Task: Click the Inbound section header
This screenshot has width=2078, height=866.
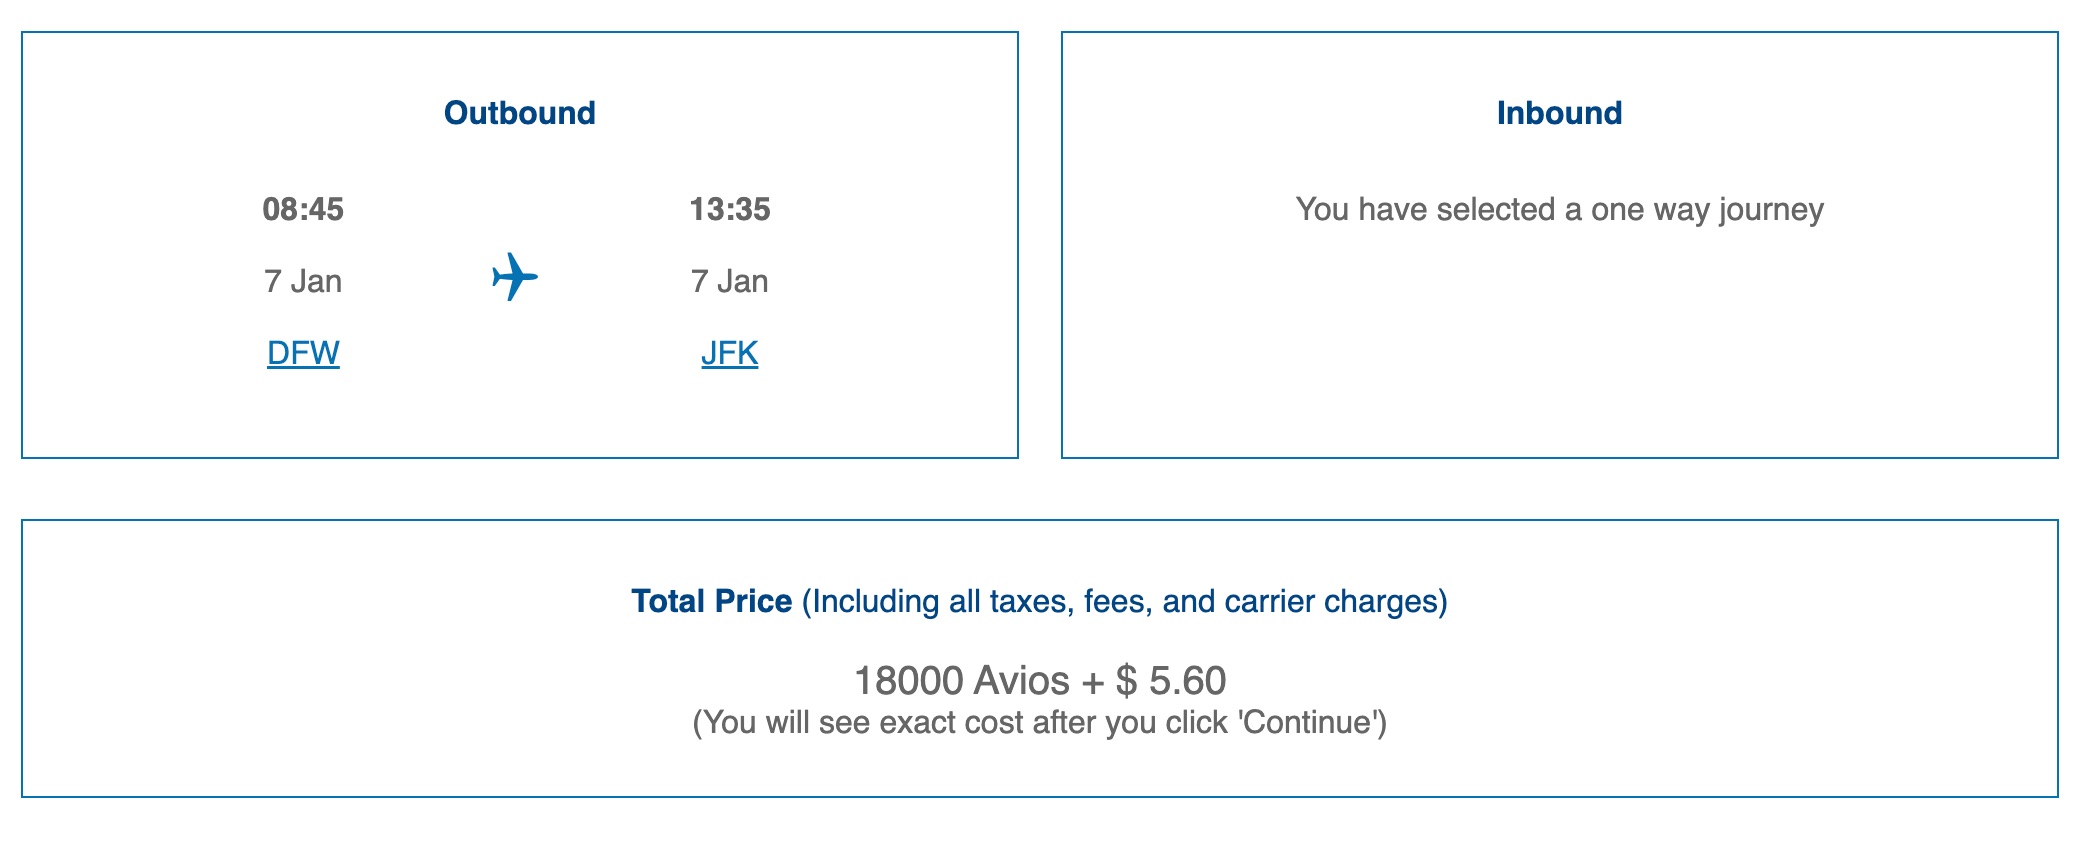Action: coord(1560,112)
